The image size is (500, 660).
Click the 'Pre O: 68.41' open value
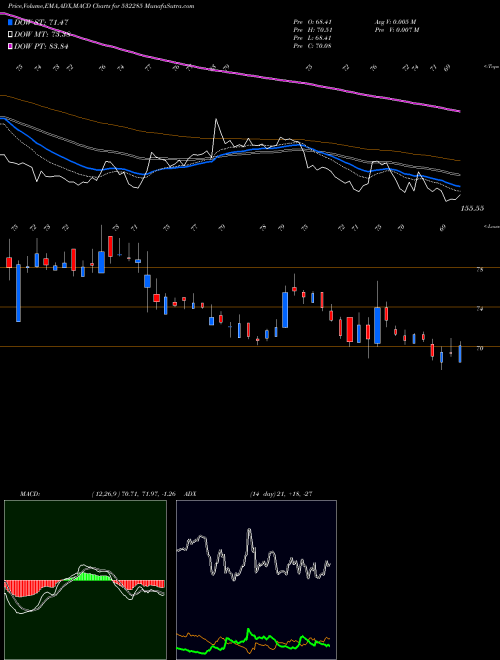click(x=312, y=22)
